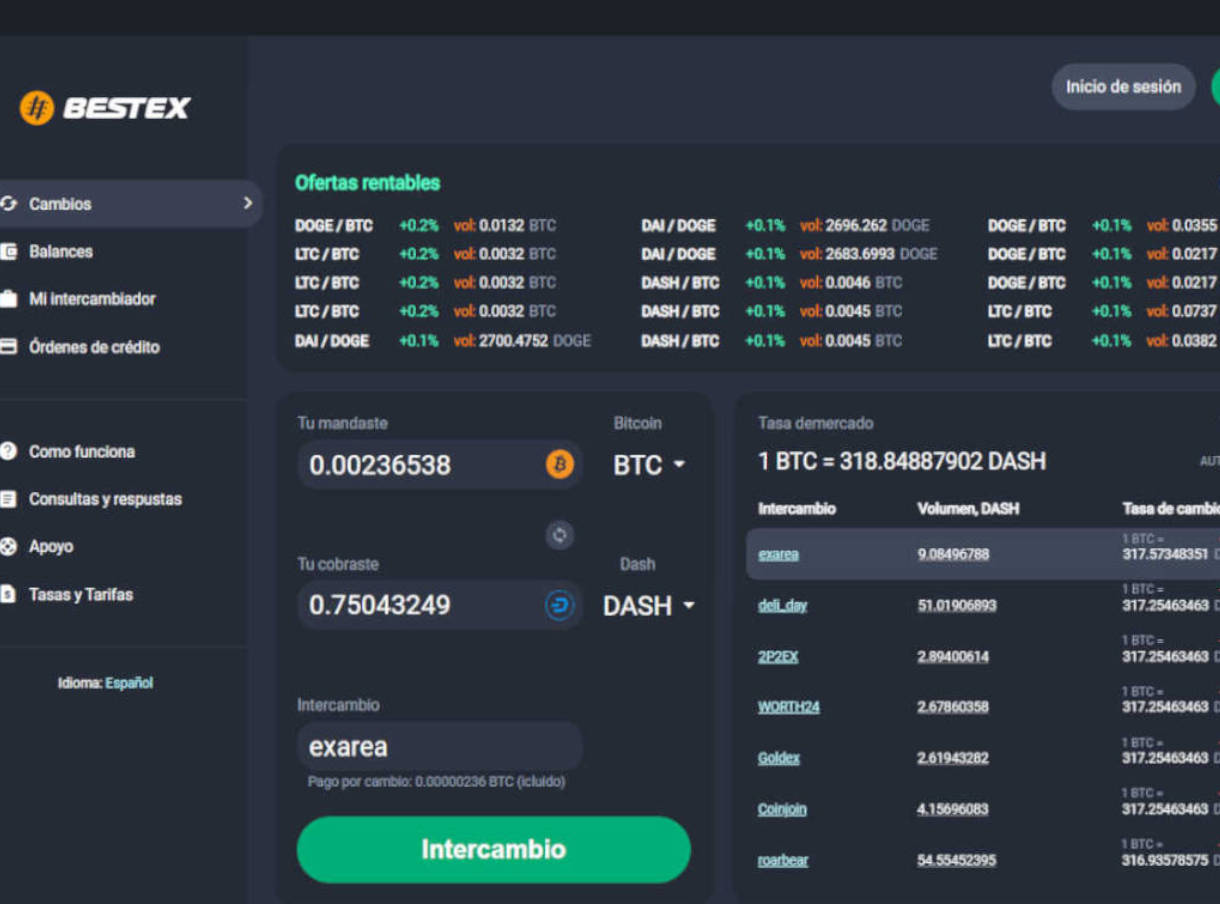
Task: Open the BTC currency dropdown
Action: pos(648,464)
